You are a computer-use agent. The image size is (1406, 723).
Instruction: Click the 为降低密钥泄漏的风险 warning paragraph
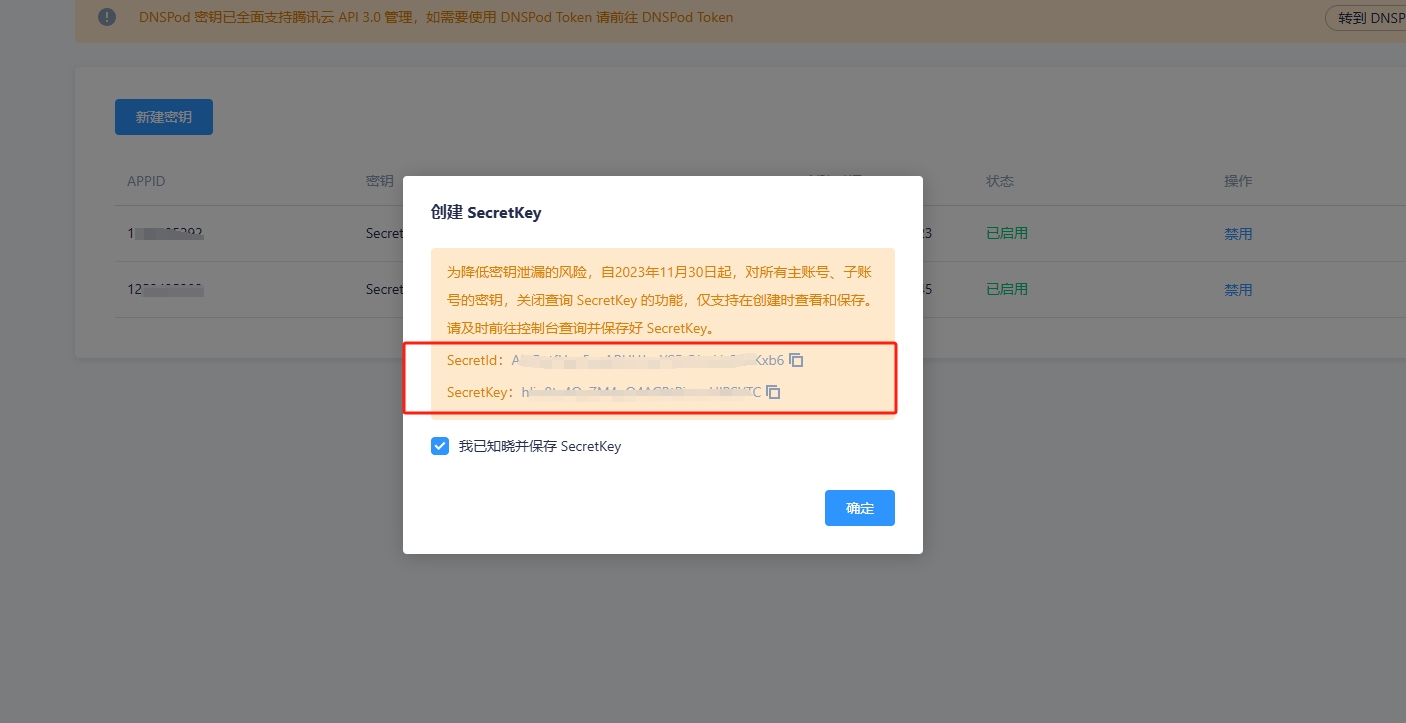pyautogui.click(x=660, y=300)
